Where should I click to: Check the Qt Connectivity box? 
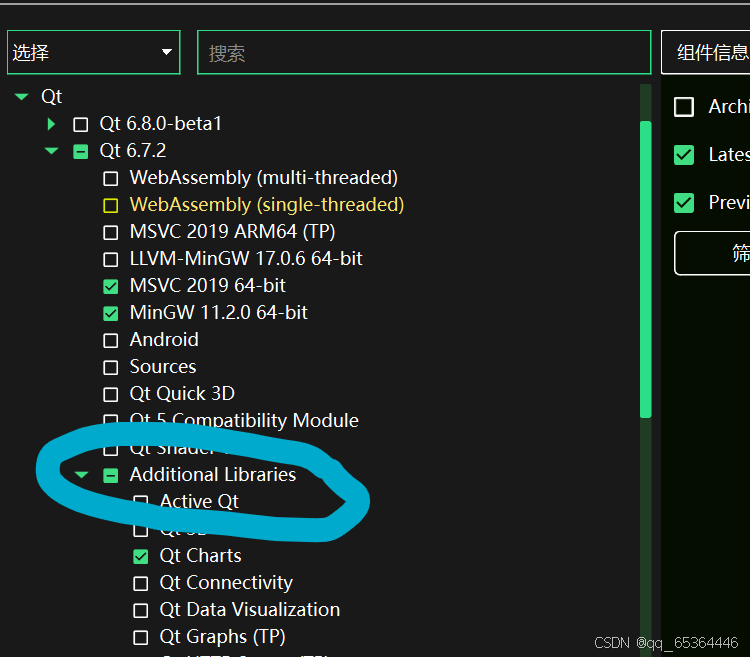coord(141,584)
